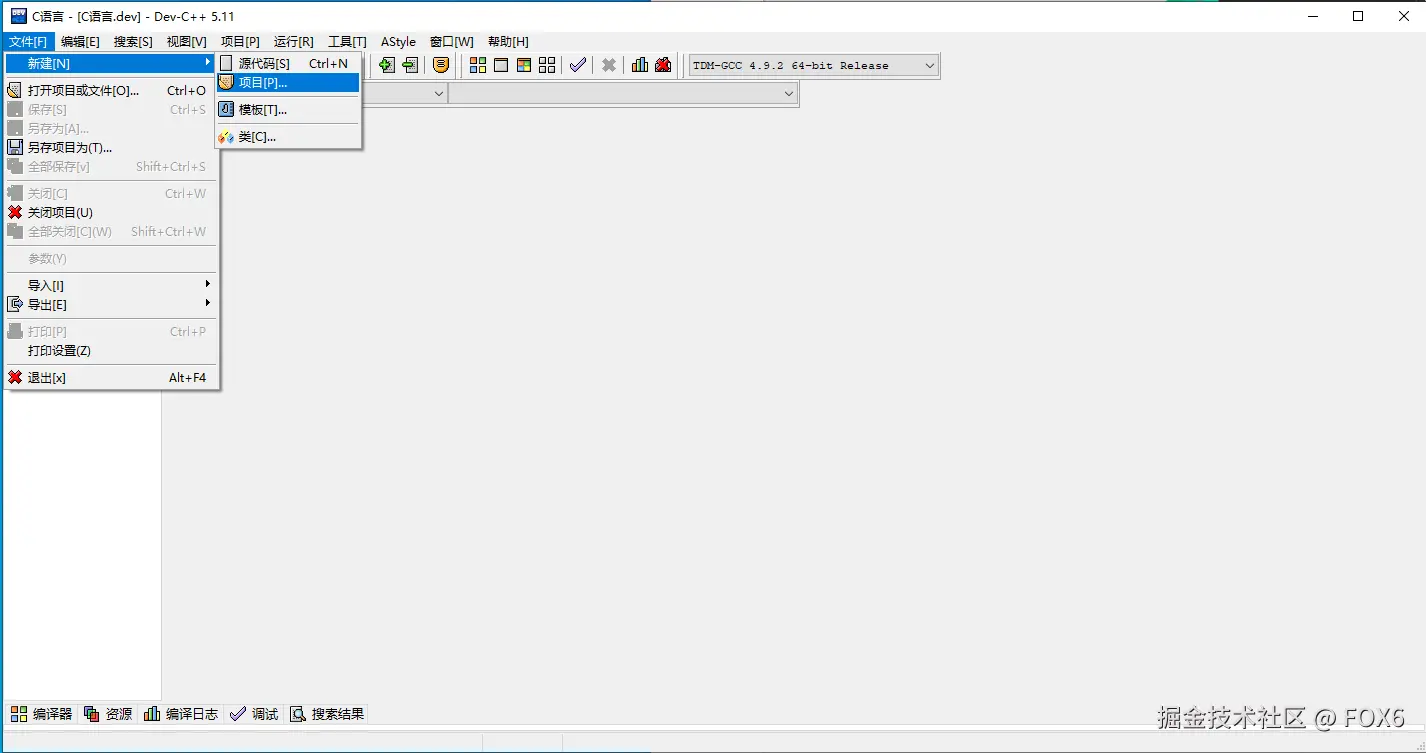This screenshot has height=753, width=1426.
Task: Click the project icon beside 项目[P]...
Action: pos(226,82)
